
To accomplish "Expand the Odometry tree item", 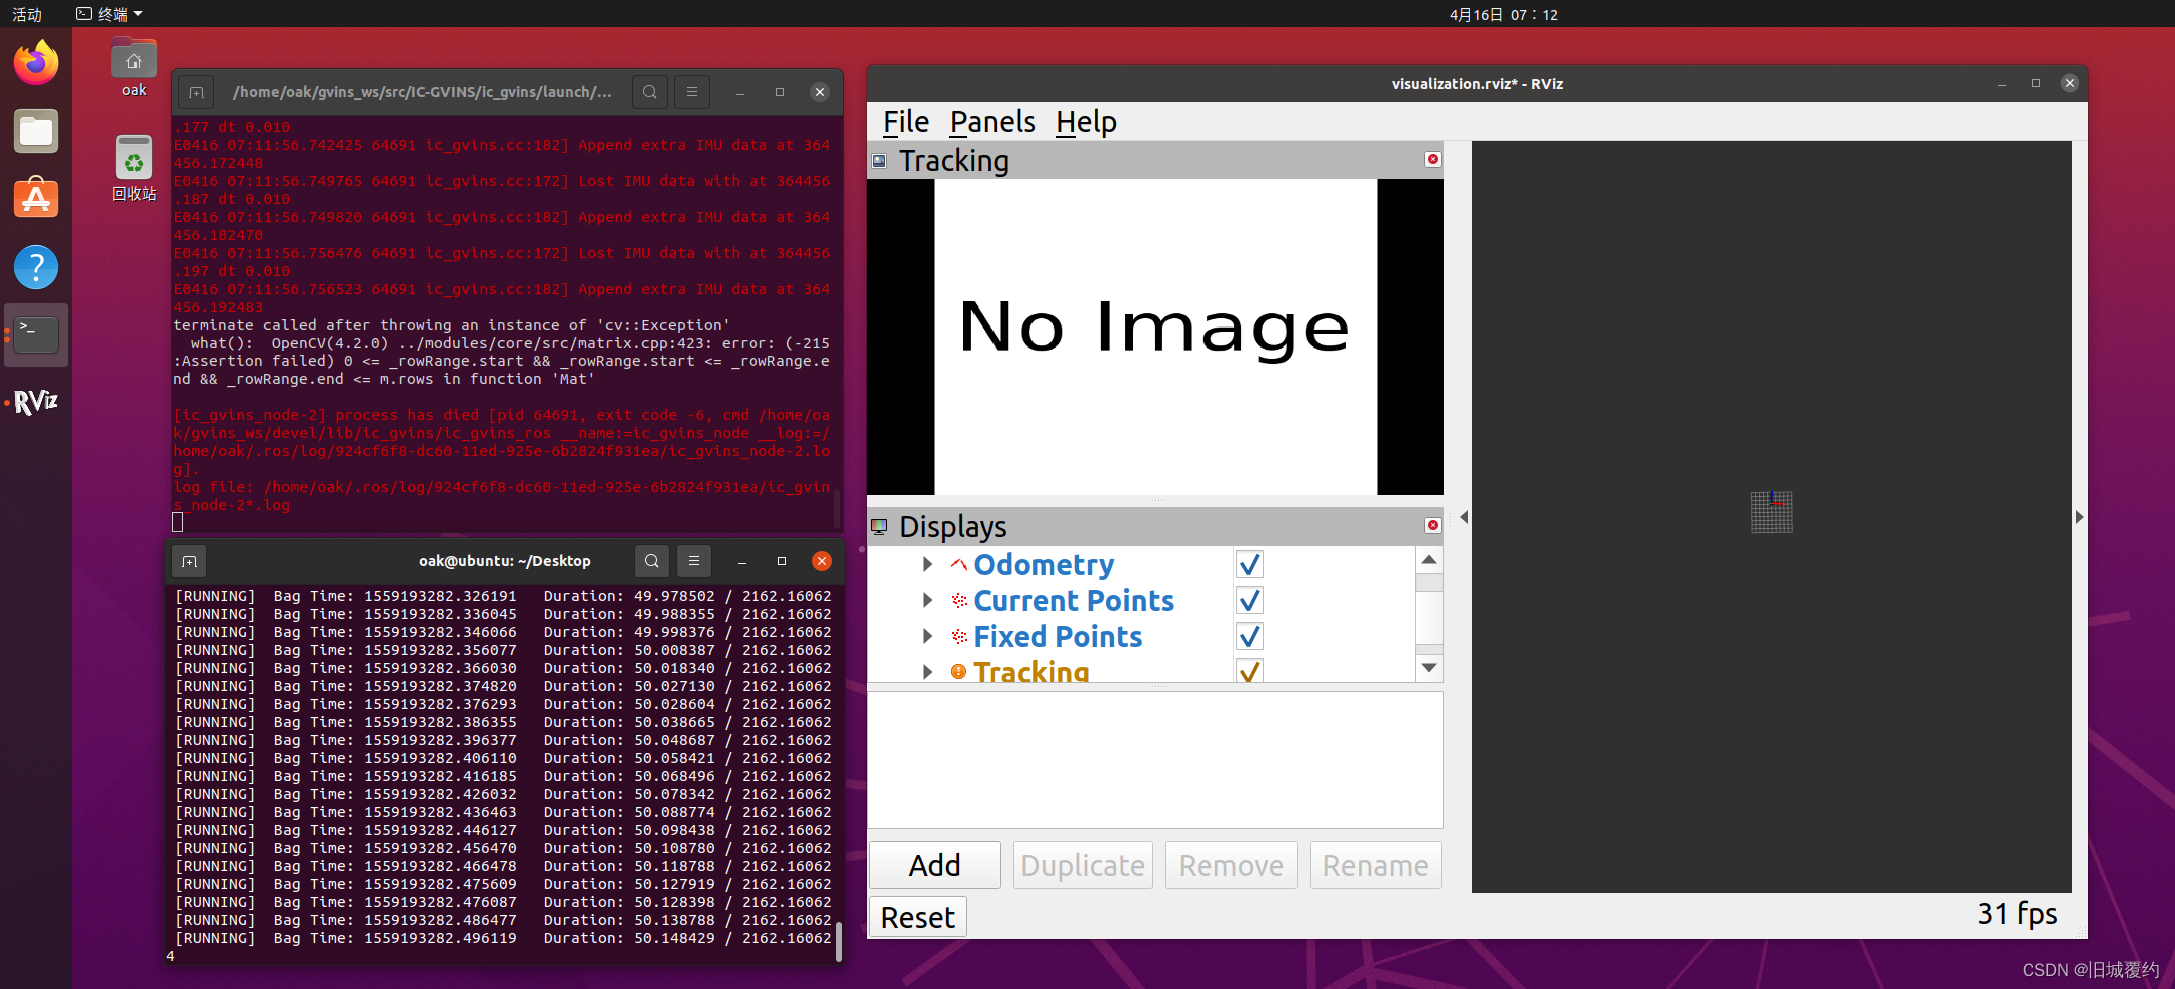I will [927, 565].
